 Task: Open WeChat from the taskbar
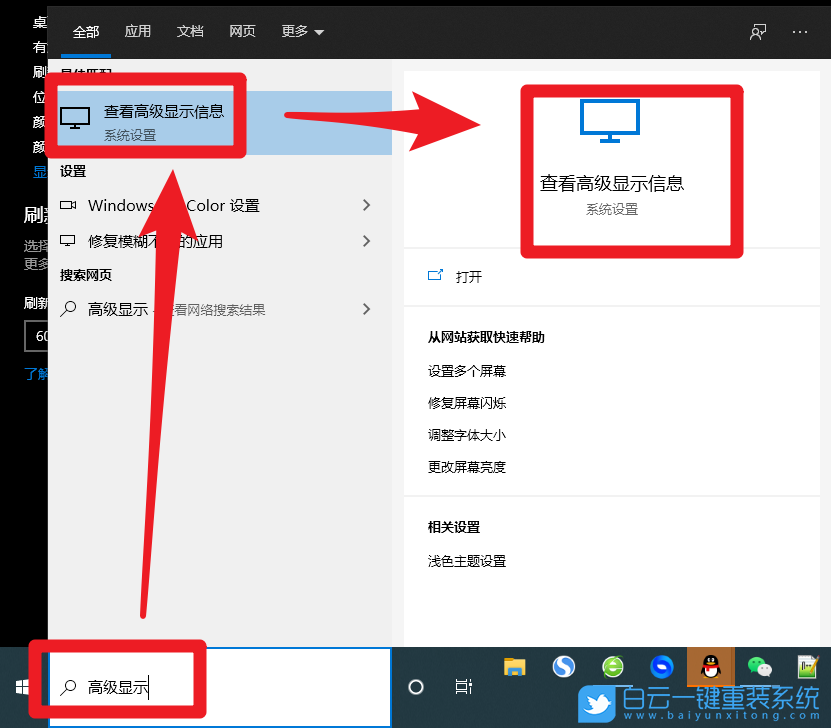759,666
